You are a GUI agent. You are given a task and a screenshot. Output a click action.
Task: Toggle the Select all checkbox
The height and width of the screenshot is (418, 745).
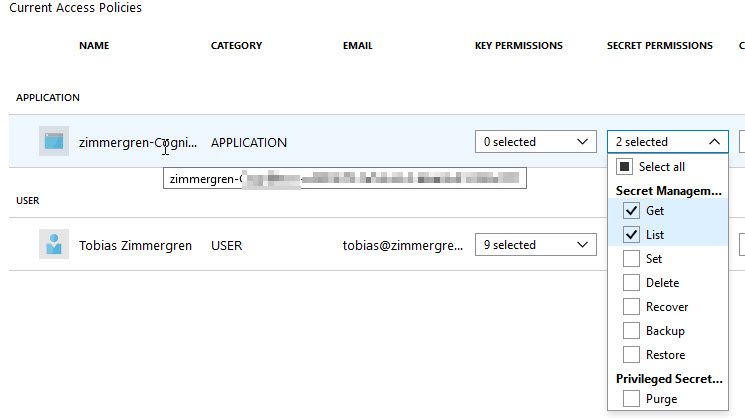click(624, 167)
